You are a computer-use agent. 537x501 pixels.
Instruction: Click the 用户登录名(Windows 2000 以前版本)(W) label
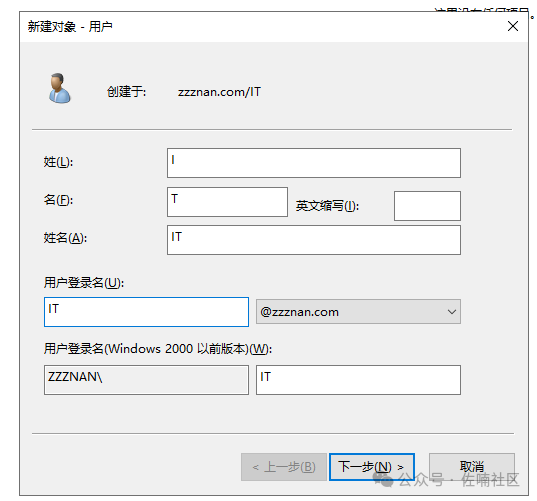[x=158, y=349]
